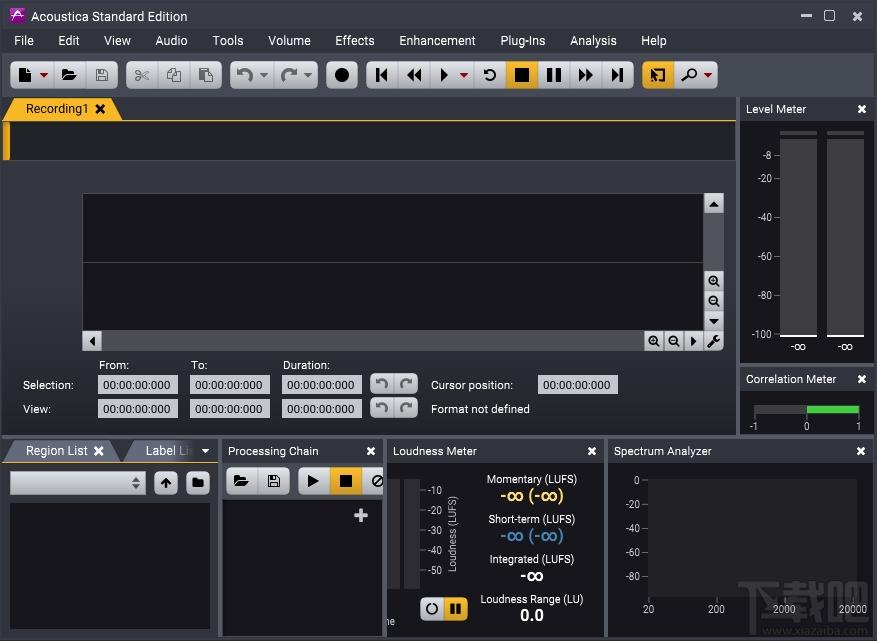Zoom out horizontally on the timeline
This screenshot has height=641, width=877.
tap(674, 341)
